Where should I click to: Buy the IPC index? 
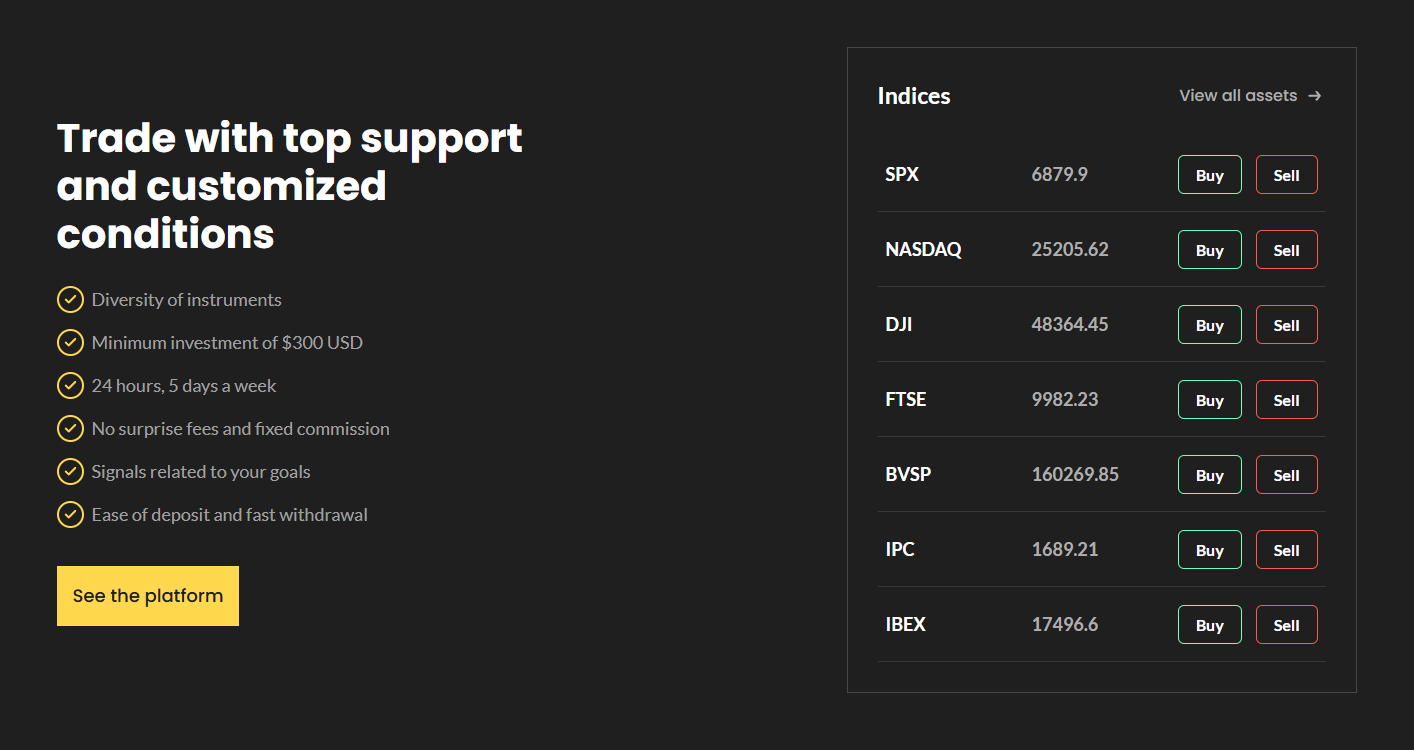[1209, 550]
